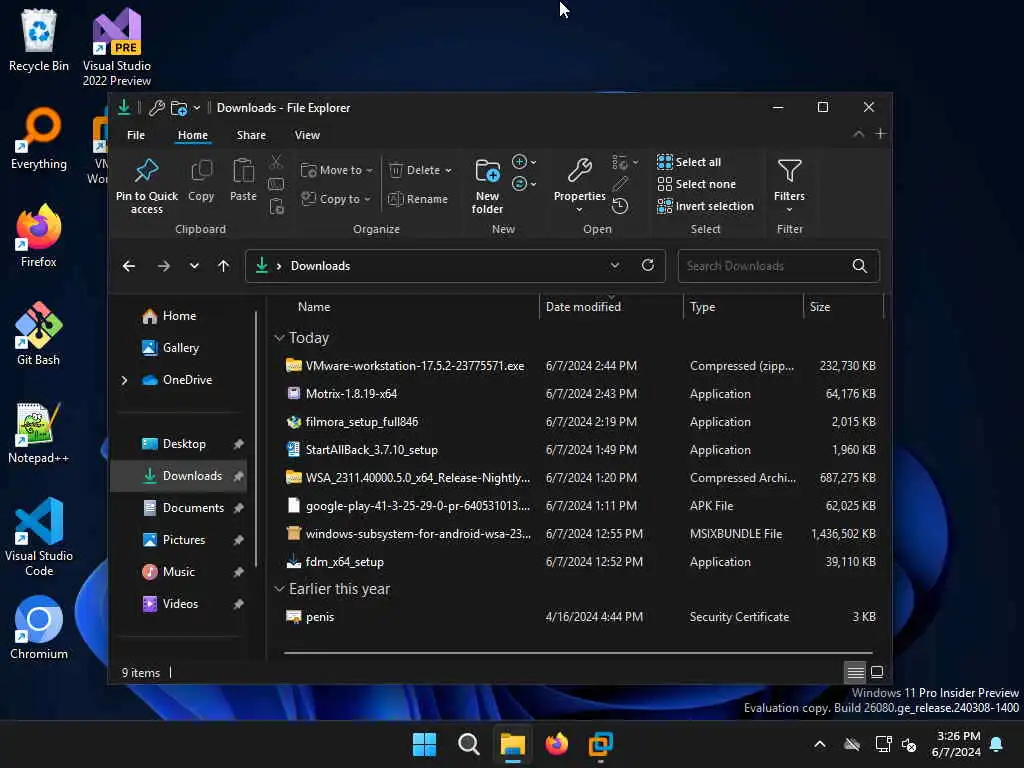The height and width of the screenshot is (768, 1024).
Task: Click Invert selection
Action: 705,206
